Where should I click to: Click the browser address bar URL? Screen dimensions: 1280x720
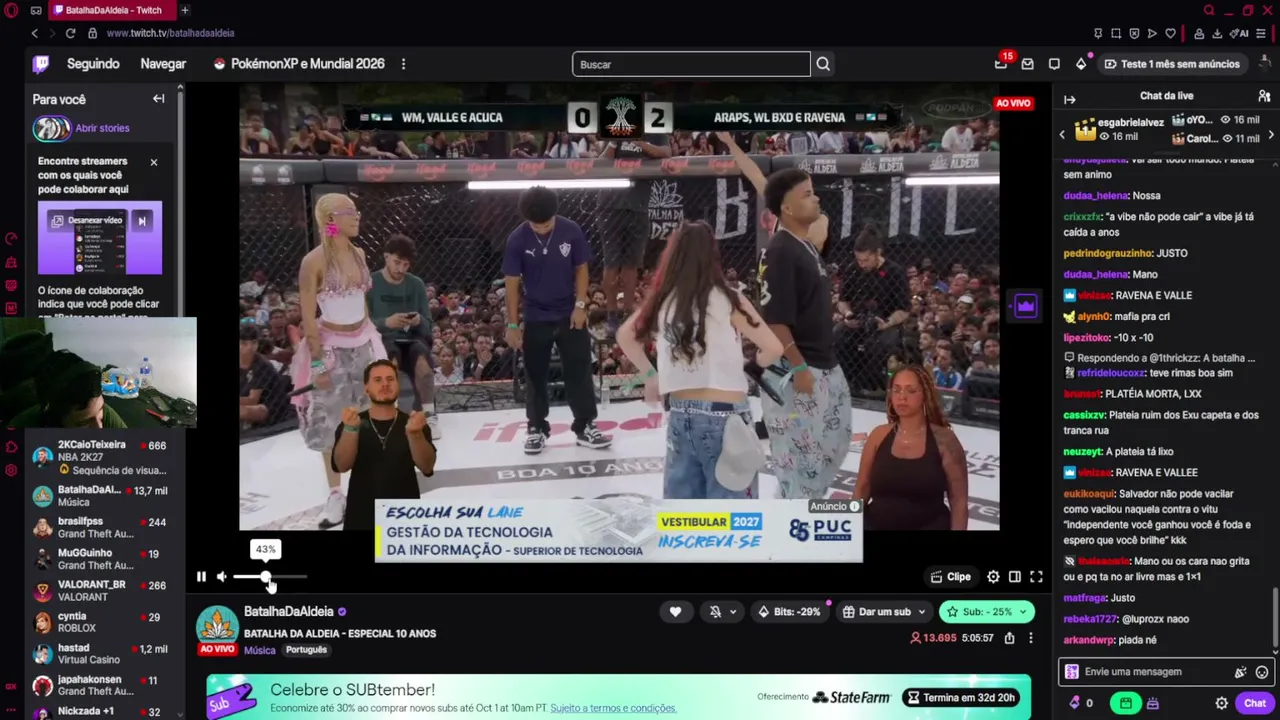[x=170, y=33]
